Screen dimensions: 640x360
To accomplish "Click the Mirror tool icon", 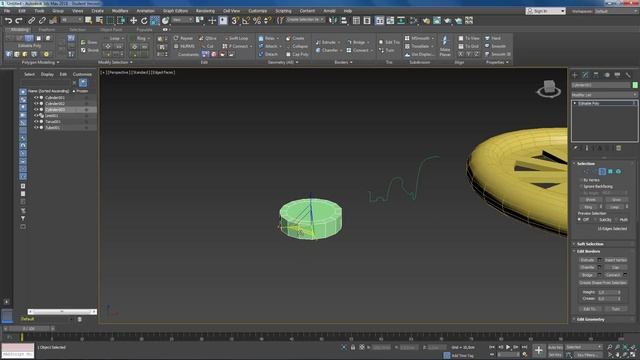I will (333, 20).
